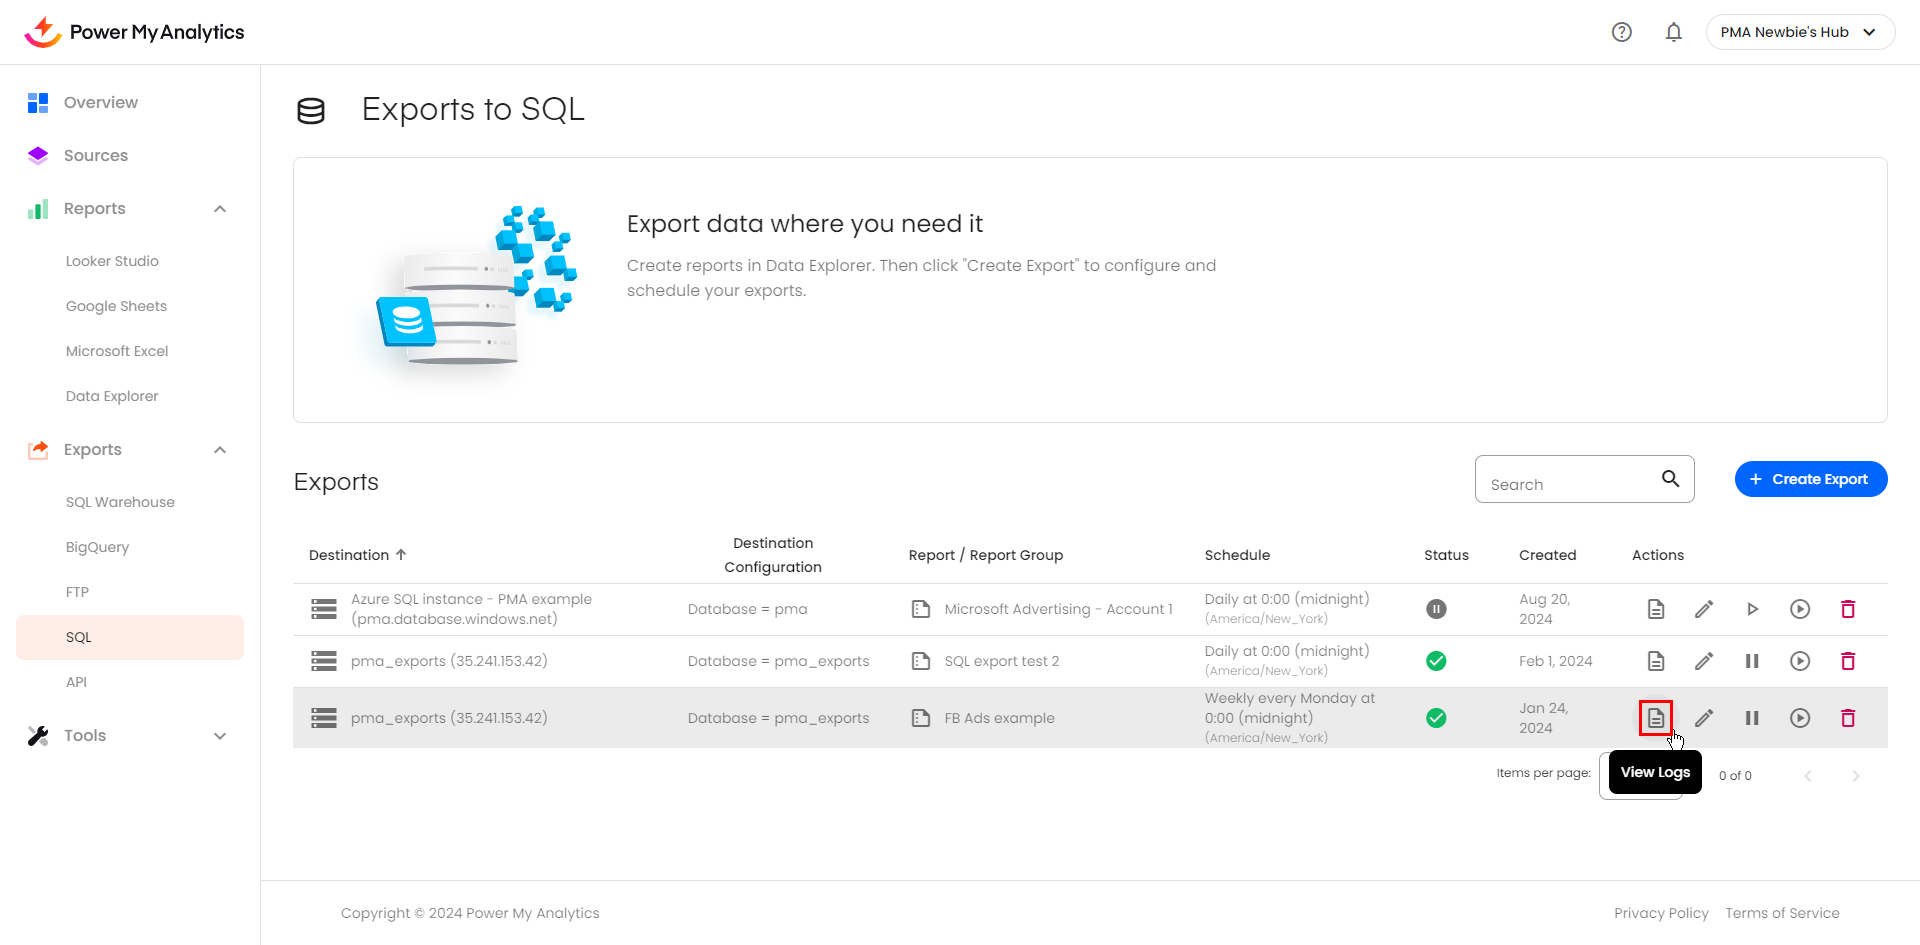Focus the exports Search field
The width and height of the screenshot is (1920, 945).
coord(1567,484)
